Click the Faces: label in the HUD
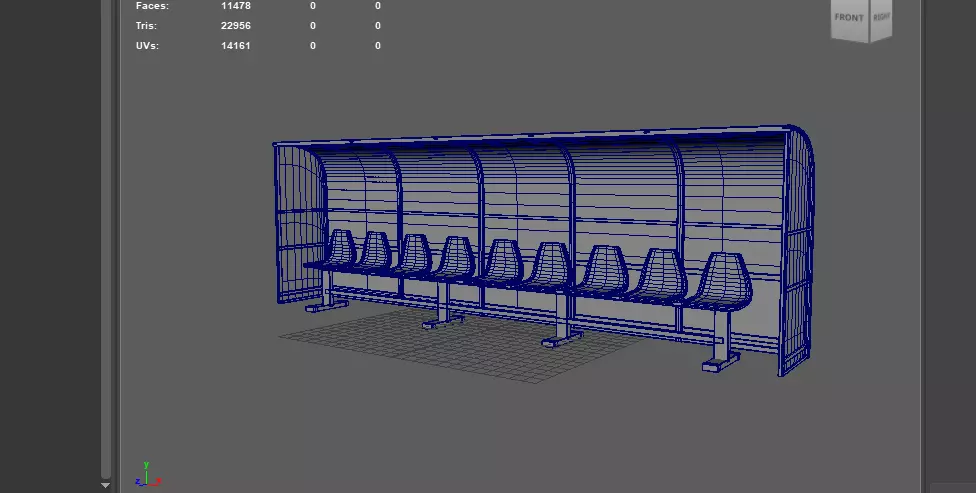The width and height of the screenshot is (976, 493). (152, 6)
